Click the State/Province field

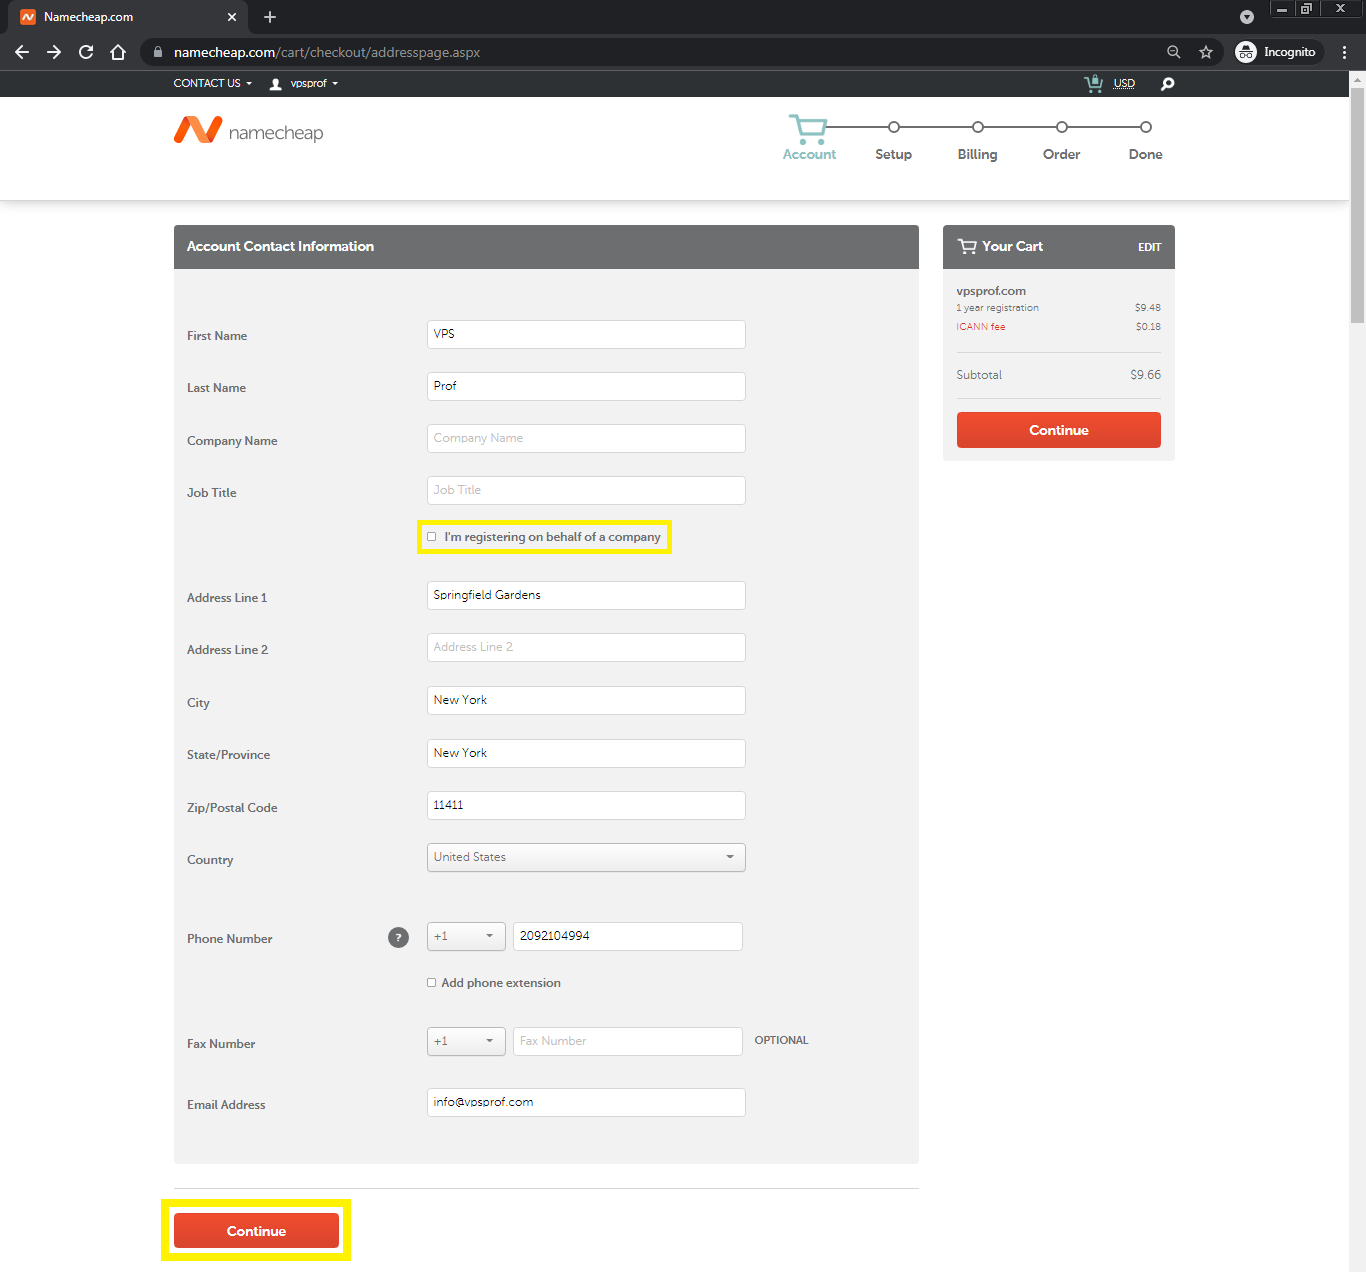point(586,753)
